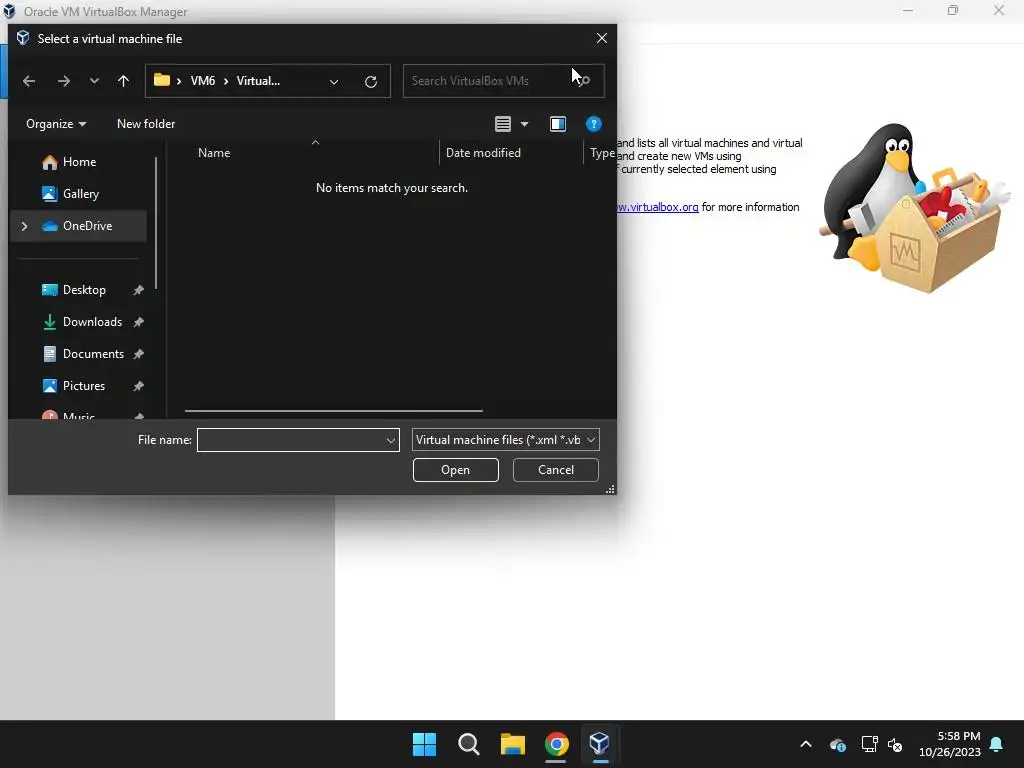Change the view layout icon

503,124
